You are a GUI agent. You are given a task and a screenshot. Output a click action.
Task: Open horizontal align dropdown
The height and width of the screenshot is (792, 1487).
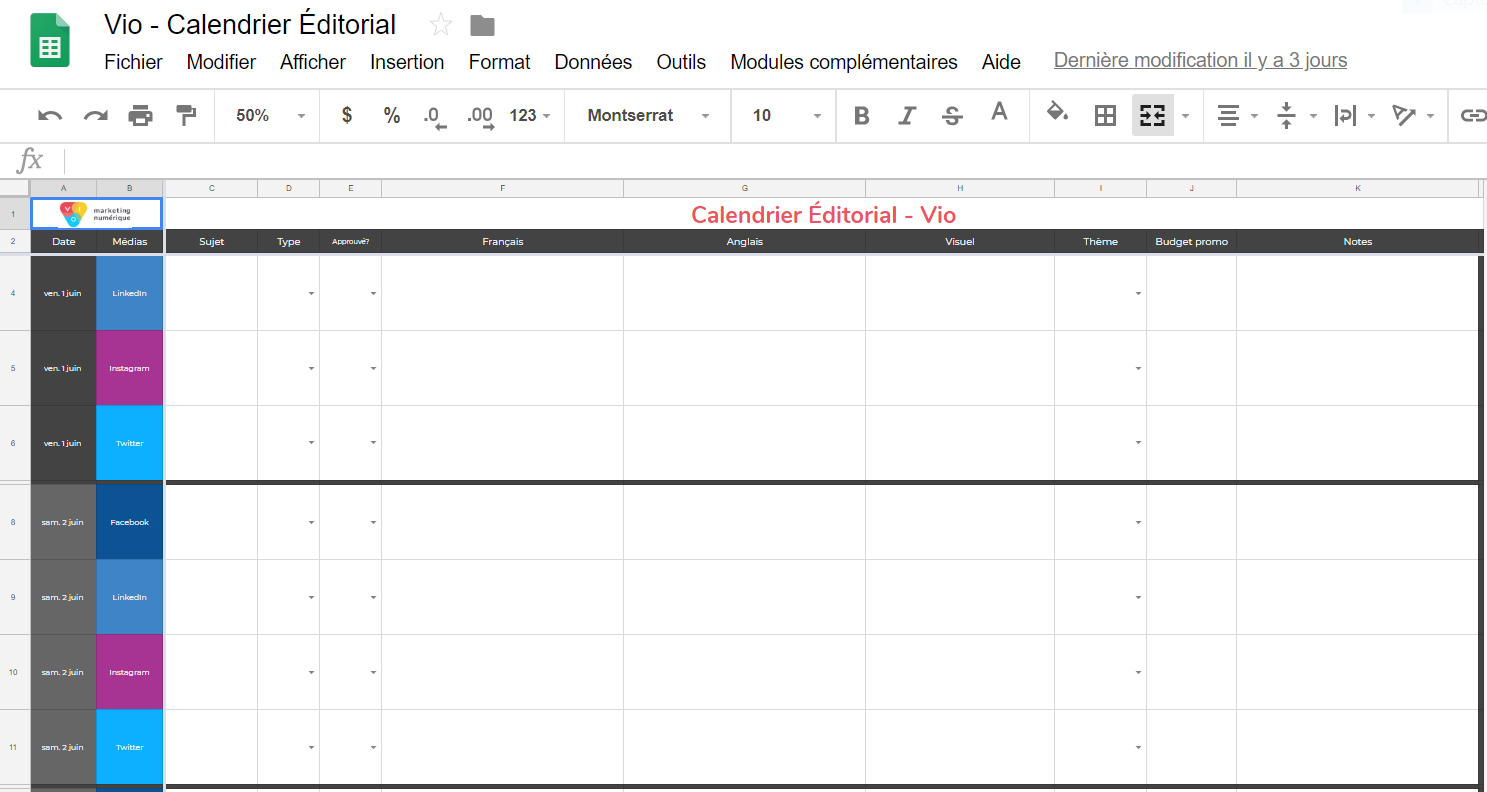pos(1237,116)
